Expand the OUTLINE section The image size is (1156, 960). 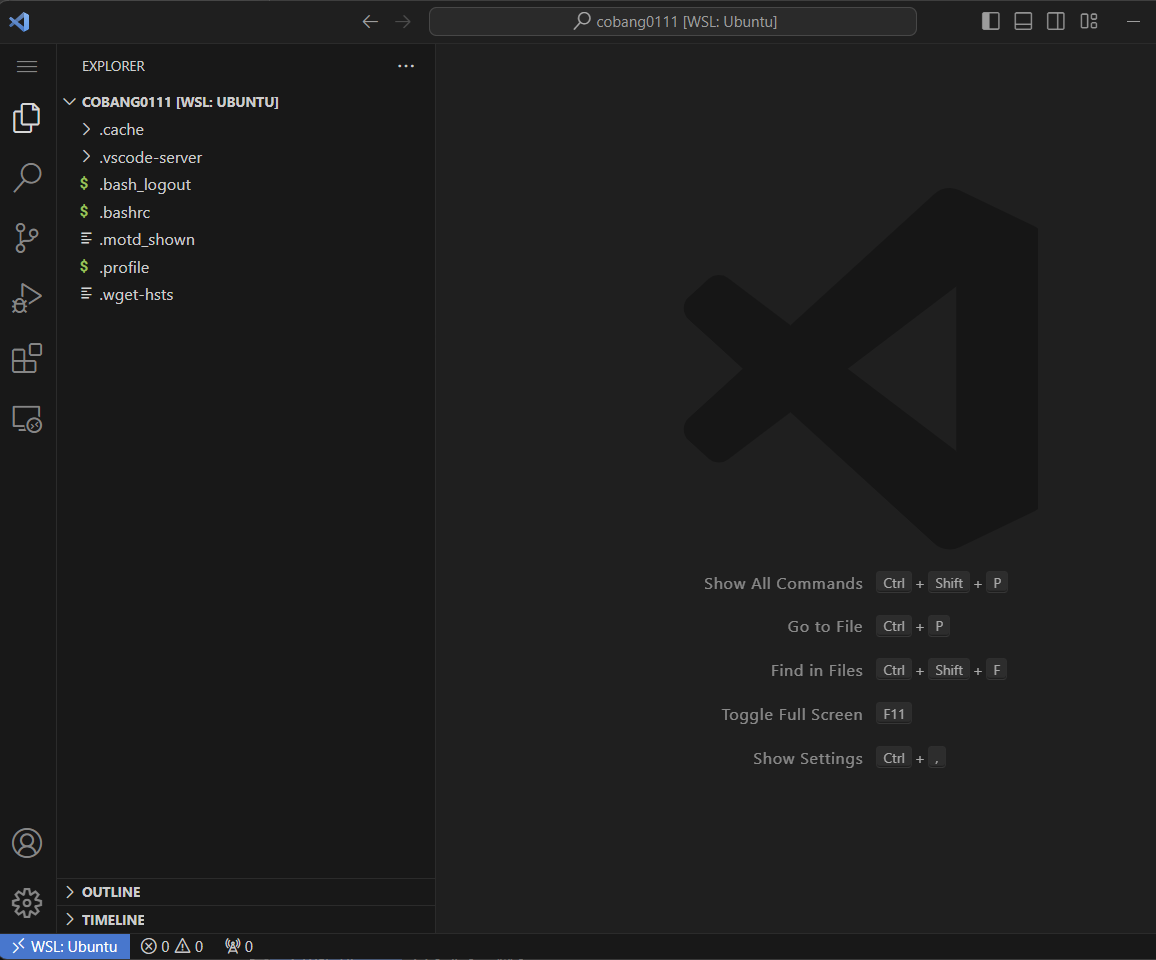tap(246, 892)
